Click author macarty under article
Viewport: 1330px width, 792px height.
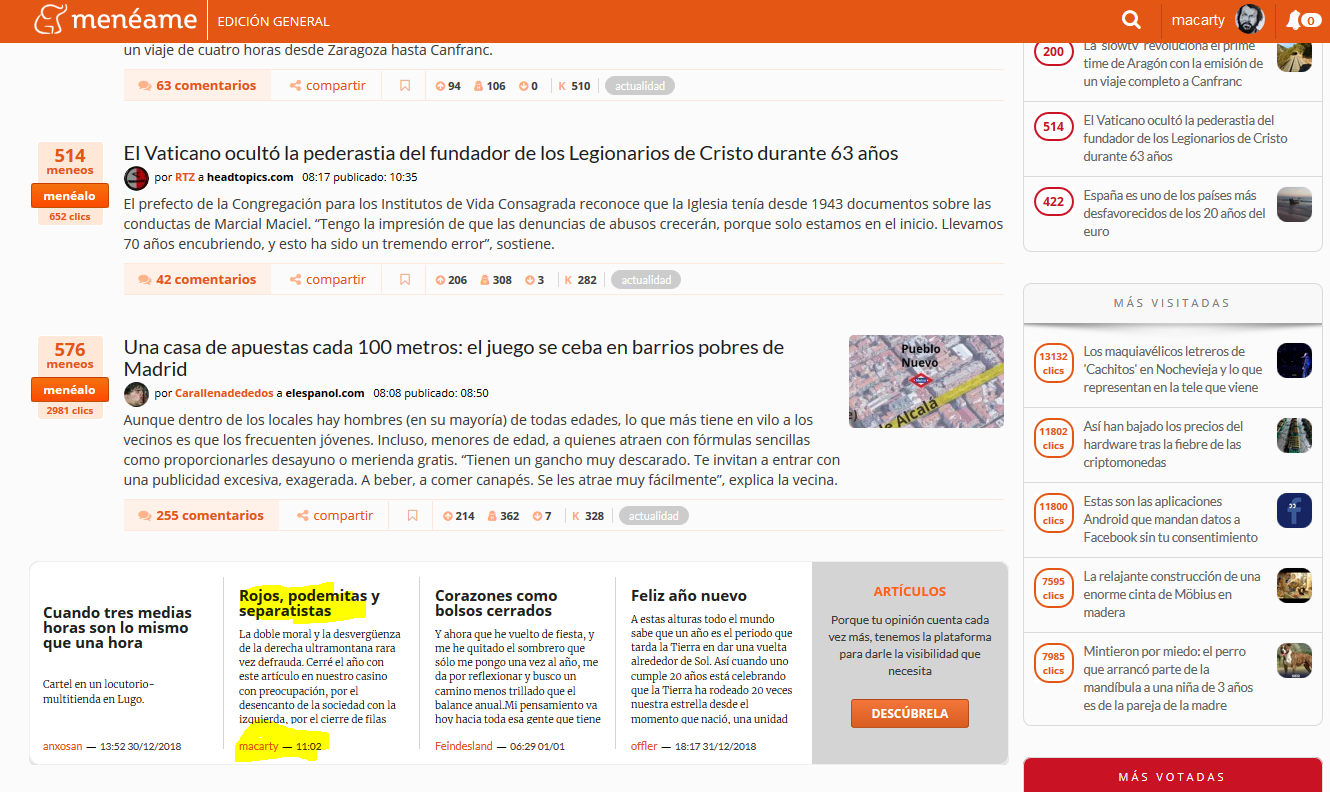click(x=259, y=746)
